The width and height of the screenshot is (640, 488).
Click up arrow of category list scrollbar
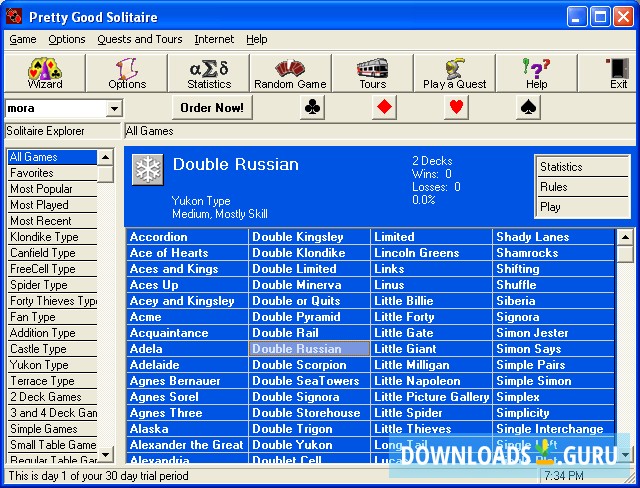pyautogui.click(x=105, y=157)
